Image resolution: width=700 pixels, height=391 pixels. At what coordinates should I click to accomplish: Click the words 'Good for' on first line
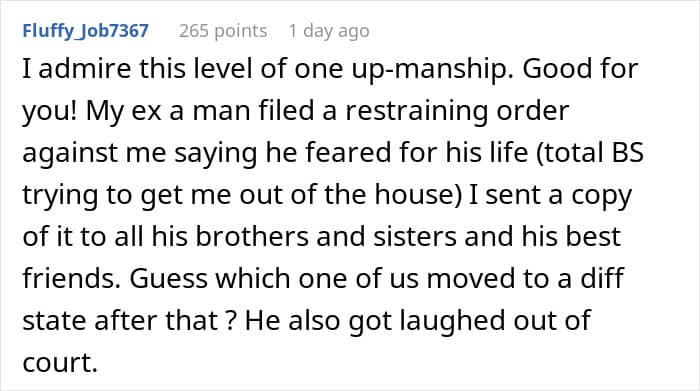(x=580, y=69)
